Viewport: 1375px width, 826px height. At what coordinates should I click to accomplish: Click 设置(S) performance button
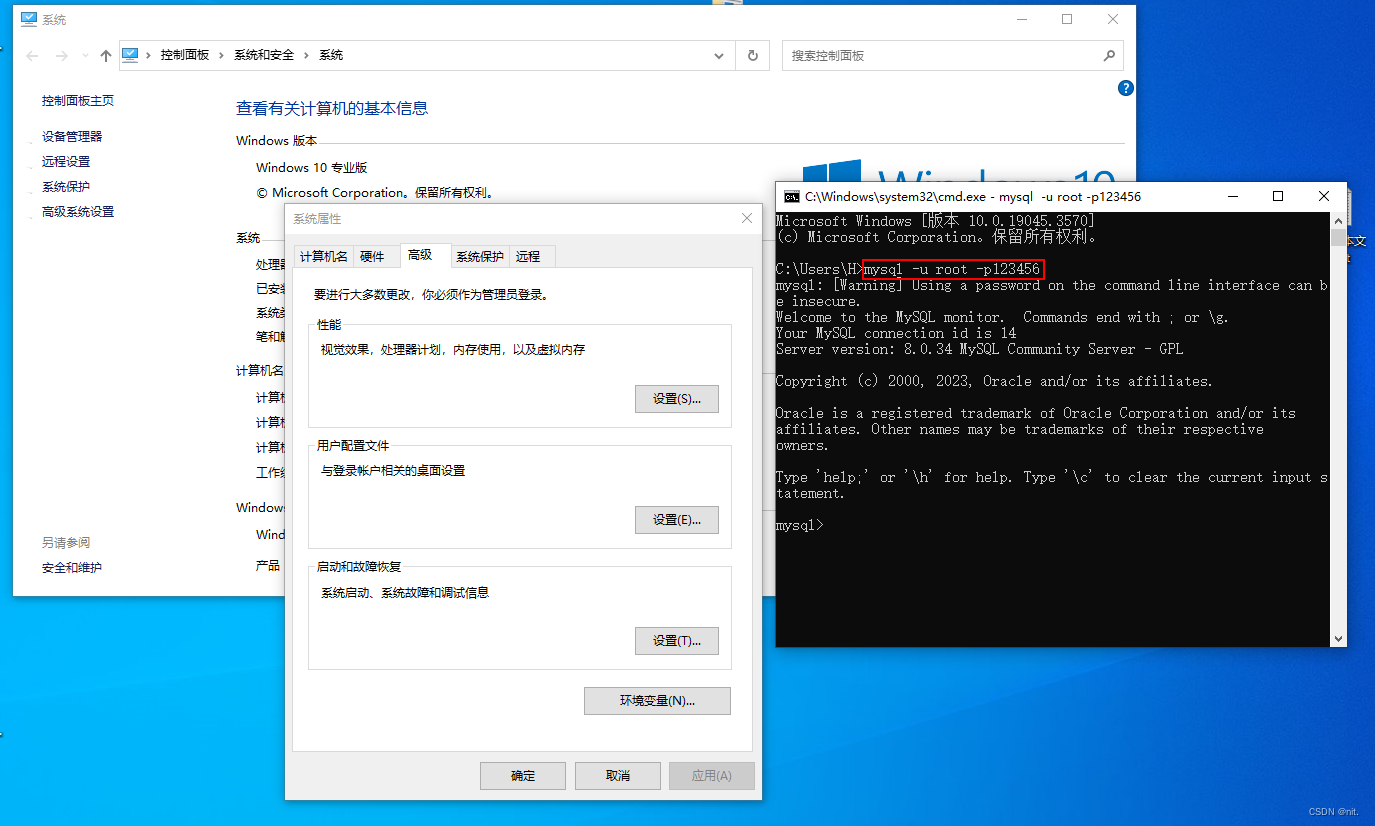(677, 399)
